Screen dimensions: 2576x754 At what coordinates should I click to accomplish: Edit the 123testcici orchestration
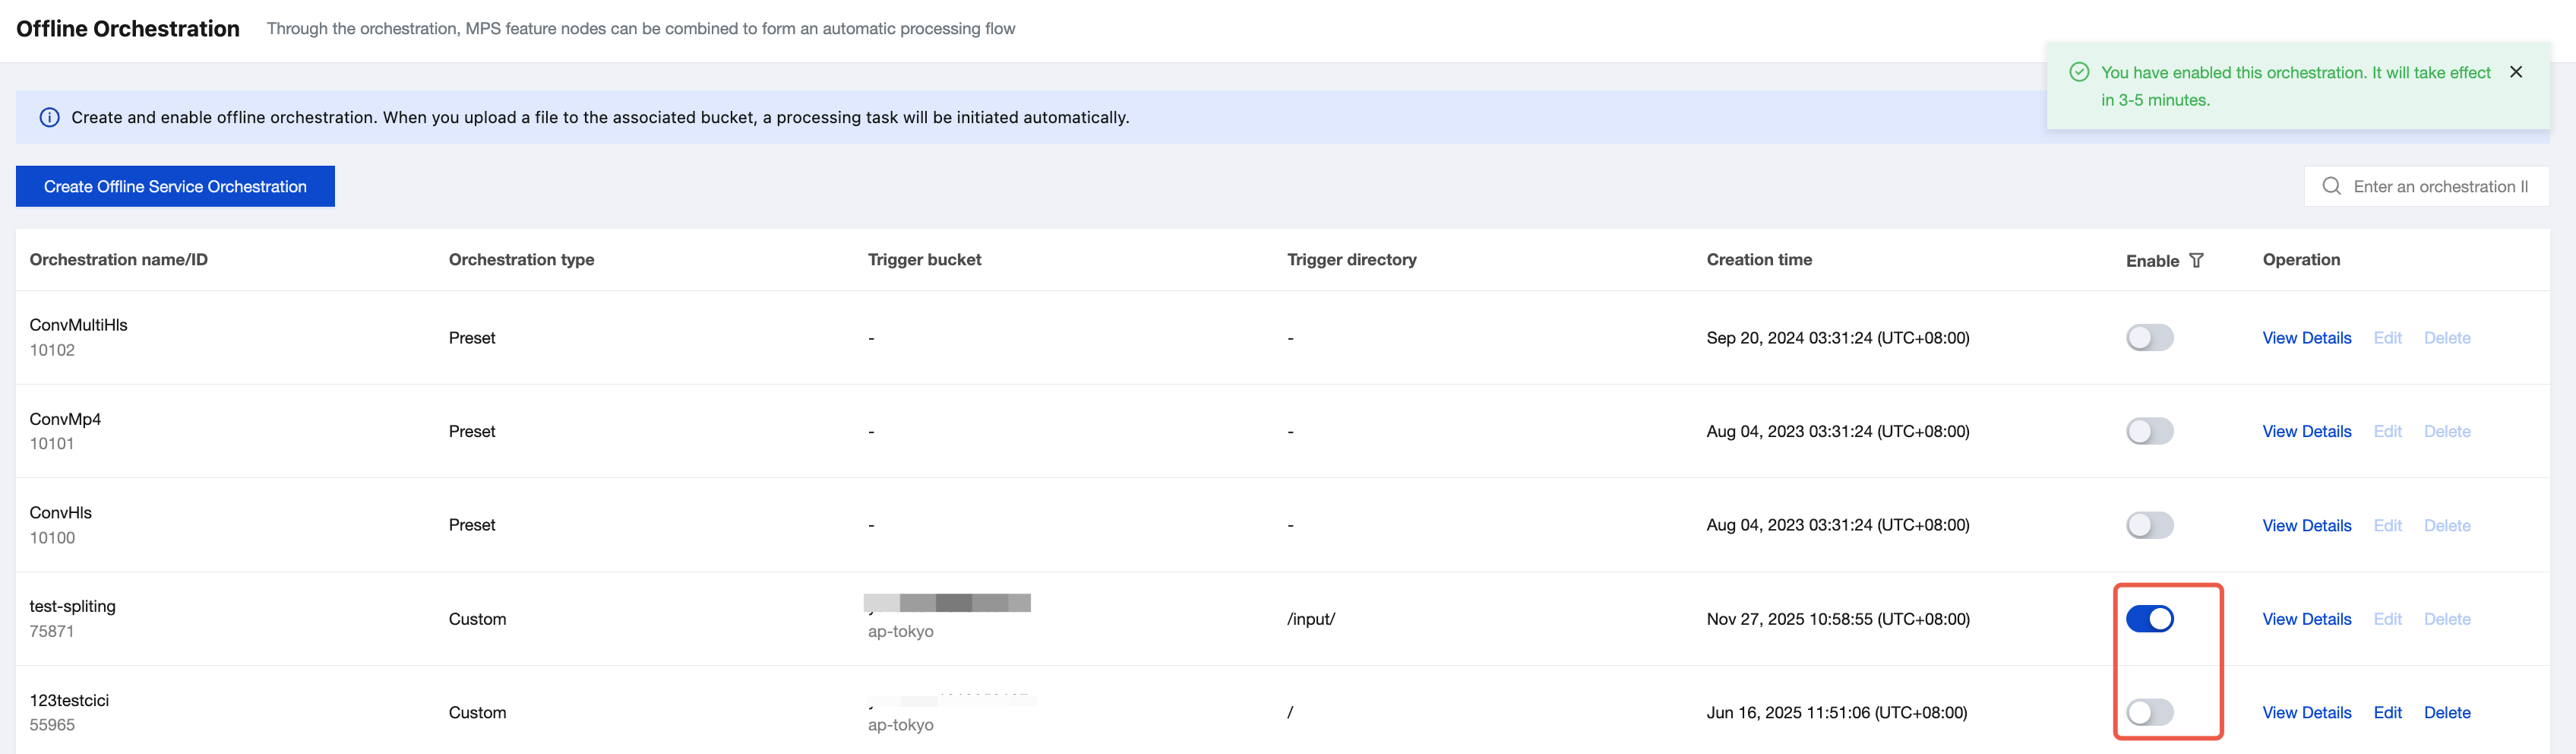[2387, 712]
